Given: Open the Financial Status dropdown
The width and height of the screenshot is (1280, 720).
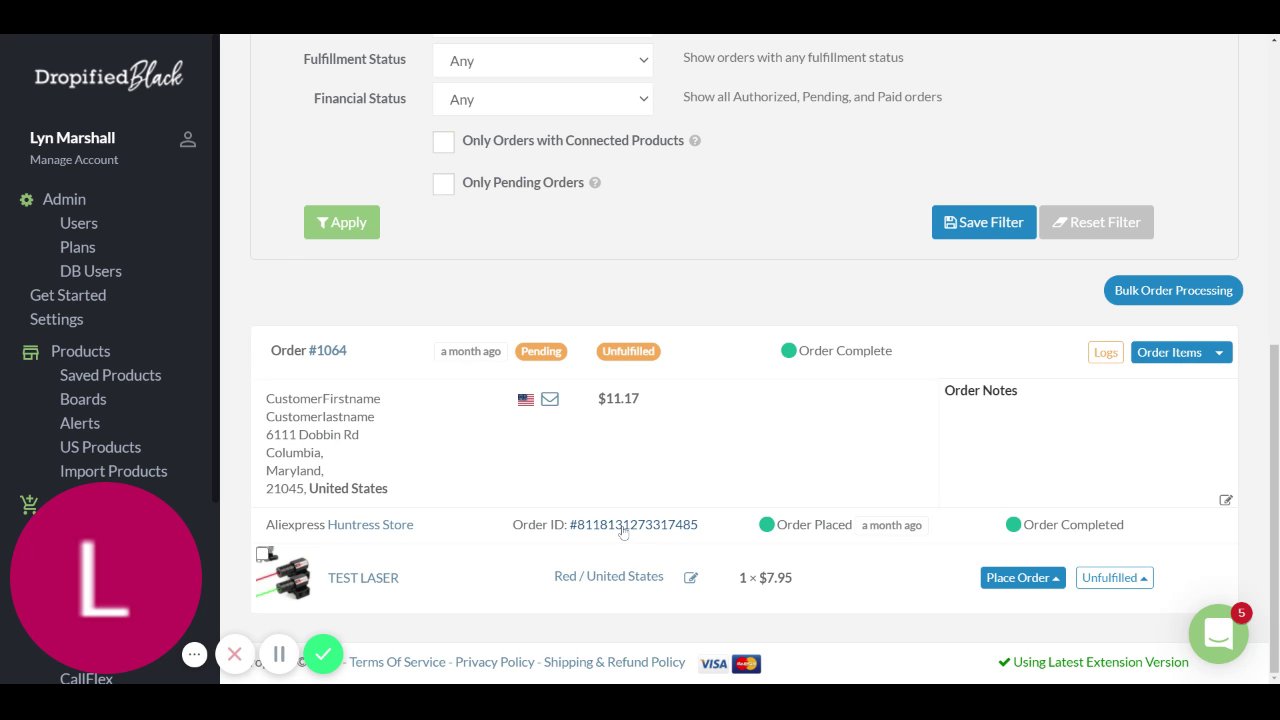Looking at the screenshot, I should tap(543, 99).
